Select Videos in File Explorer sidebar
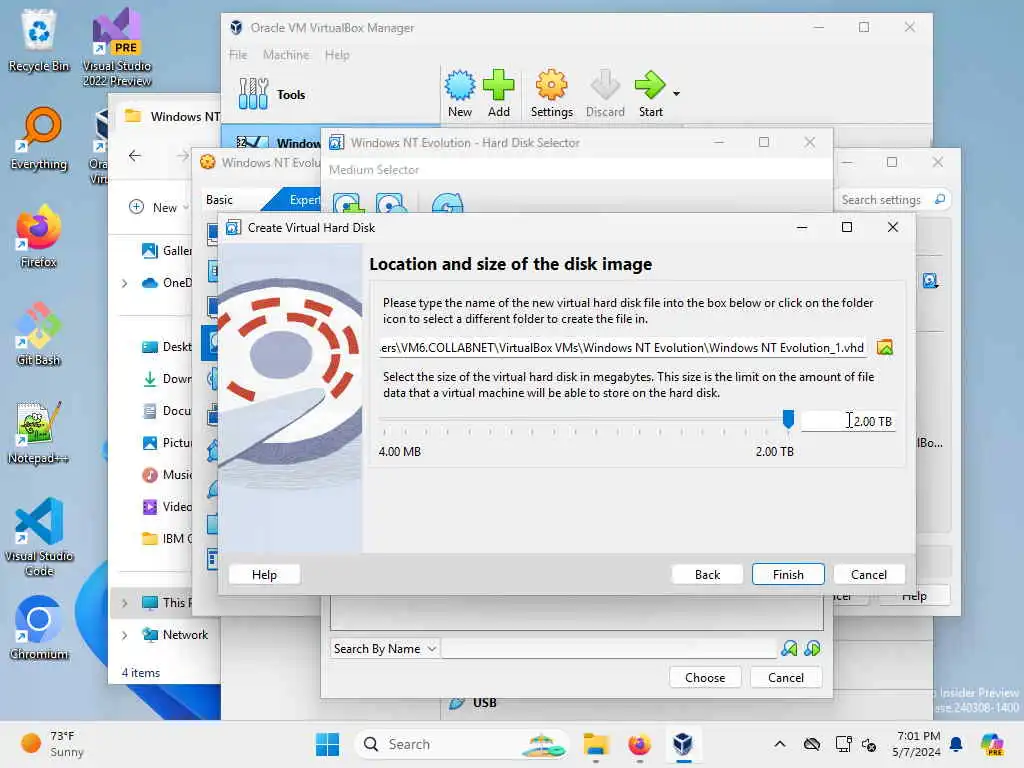The height and width of the screenshot is (768, 1024). pos(167,507)
